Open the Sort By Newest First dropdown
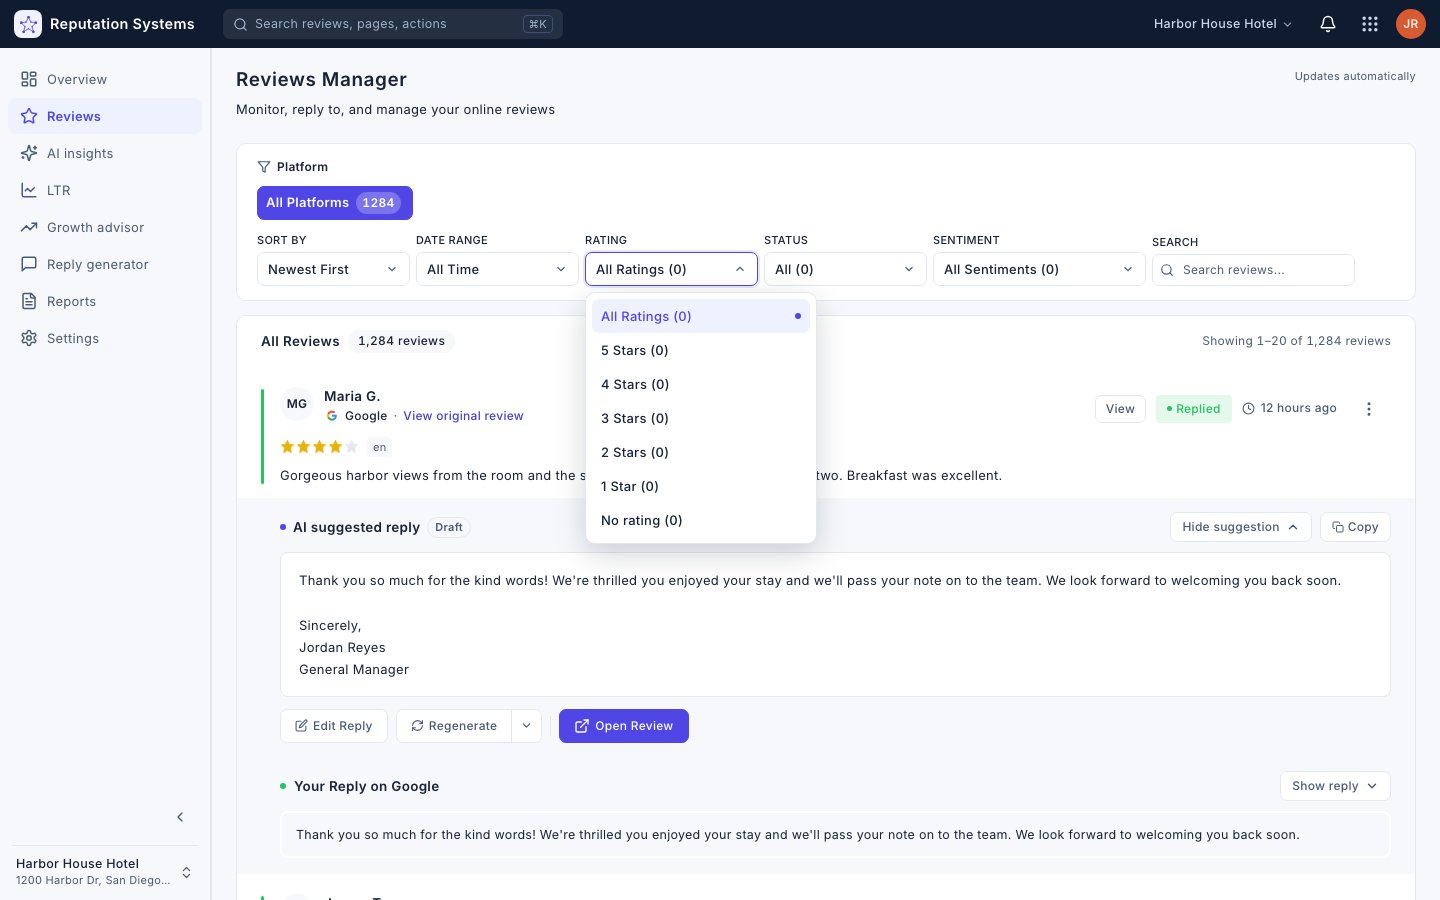Screen dimensions: 1440x900 pyautogui.click(x=333, y=269)
